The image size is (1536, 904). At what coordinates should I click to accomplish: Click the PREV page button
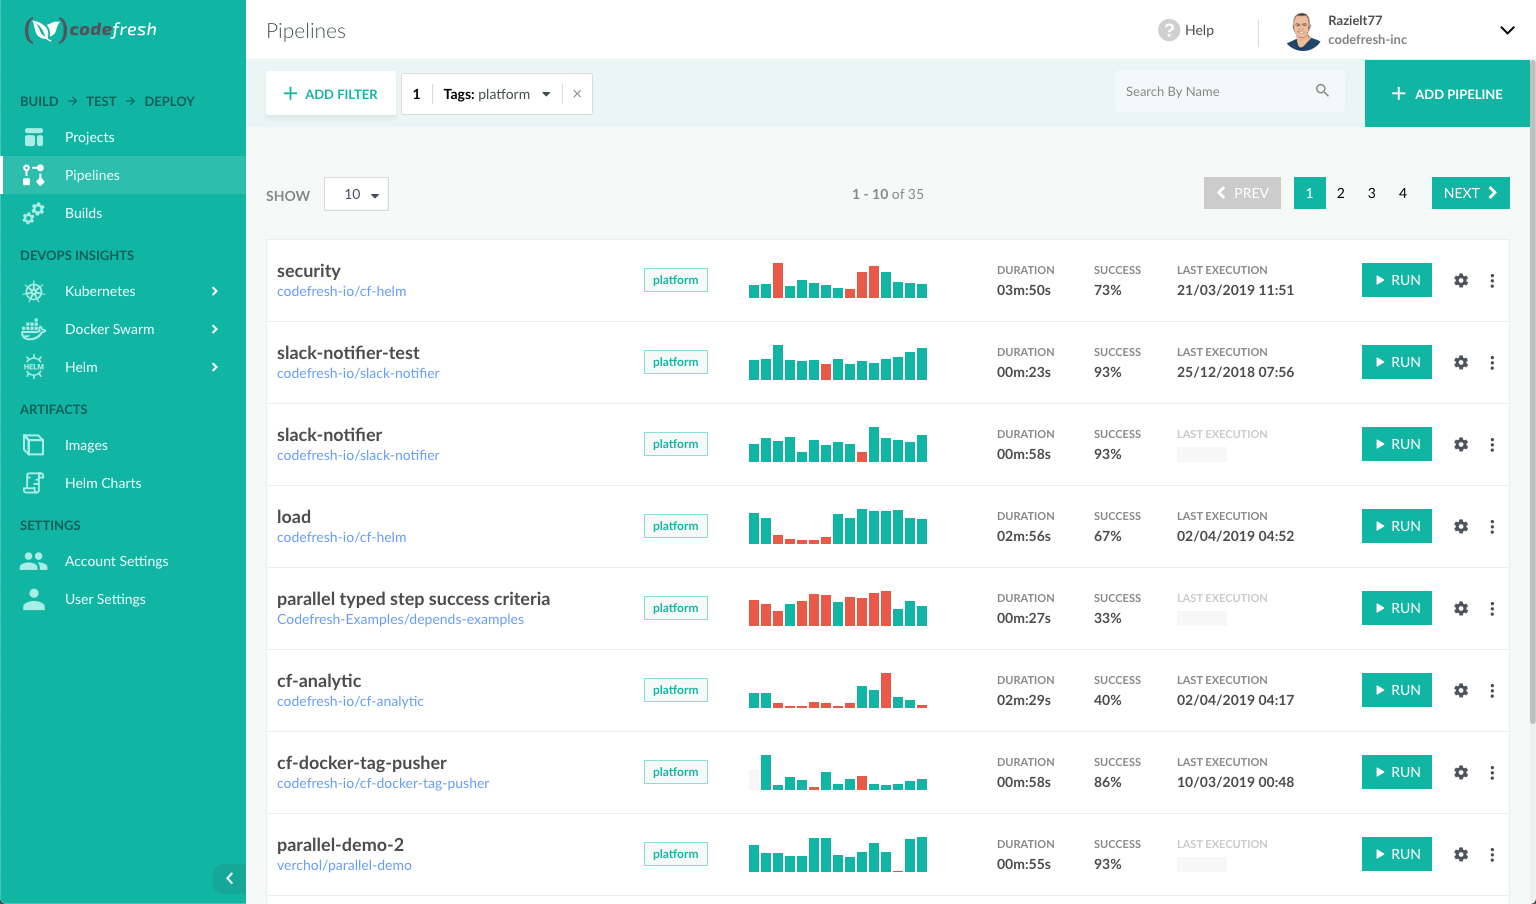coord(1242,193)
